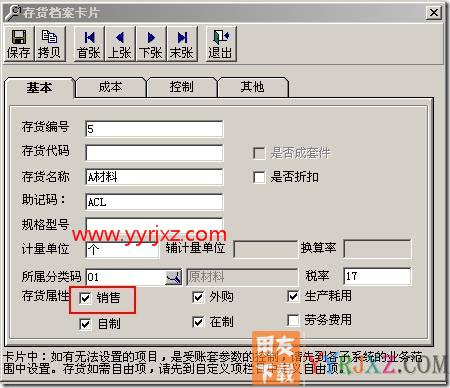This screenshot has height=388, width=450.
Task: Click the 保存 (Save) toolbar icon
Action: point(19,44)
